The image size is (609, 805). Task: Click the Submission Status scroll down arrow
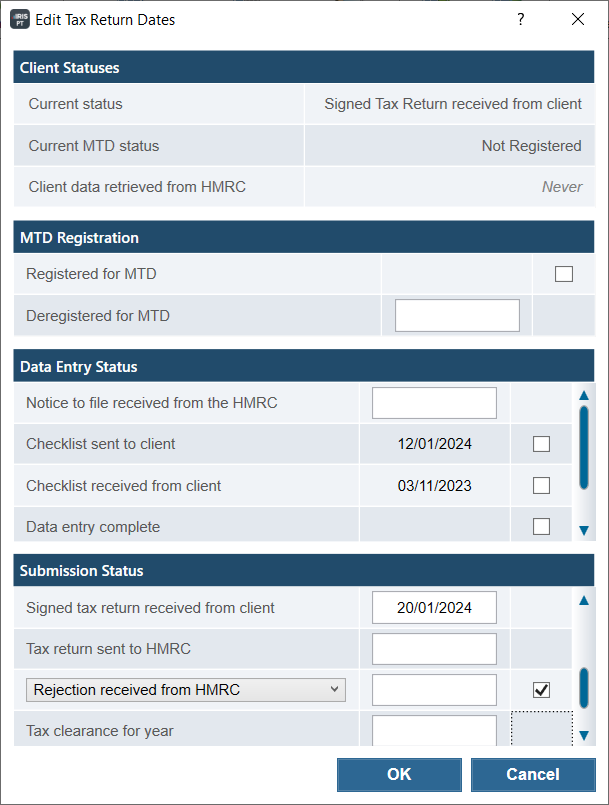584,736
